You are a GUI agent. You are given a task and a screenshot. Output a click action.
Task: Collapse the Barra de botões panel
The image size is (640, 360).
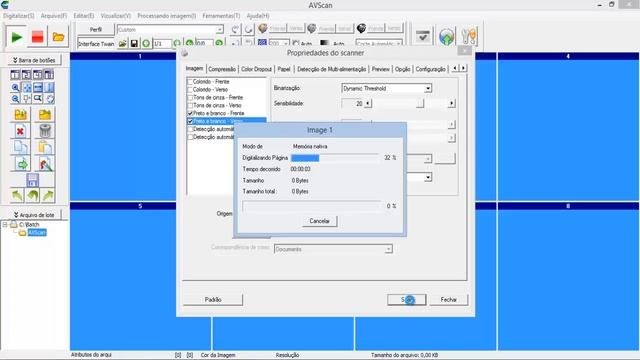(x=34, y=60)
